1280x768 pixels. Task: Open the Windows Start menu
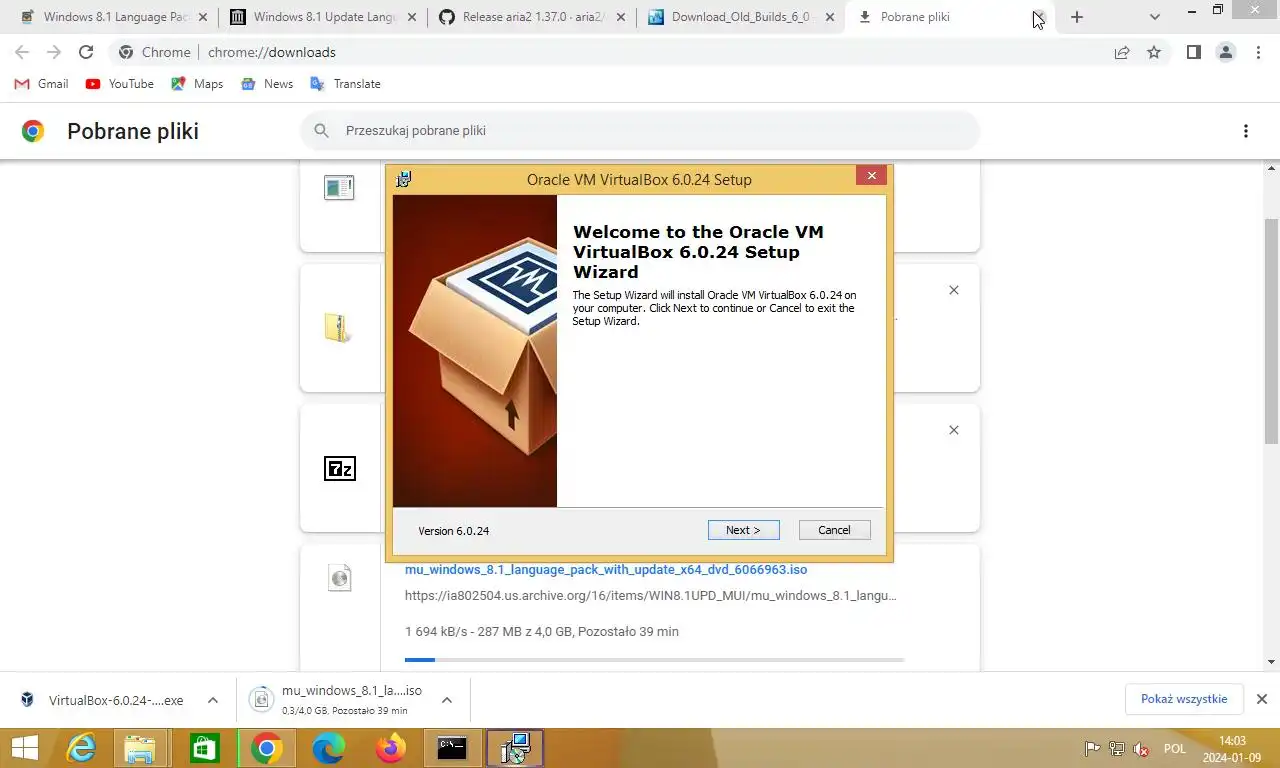24,749
